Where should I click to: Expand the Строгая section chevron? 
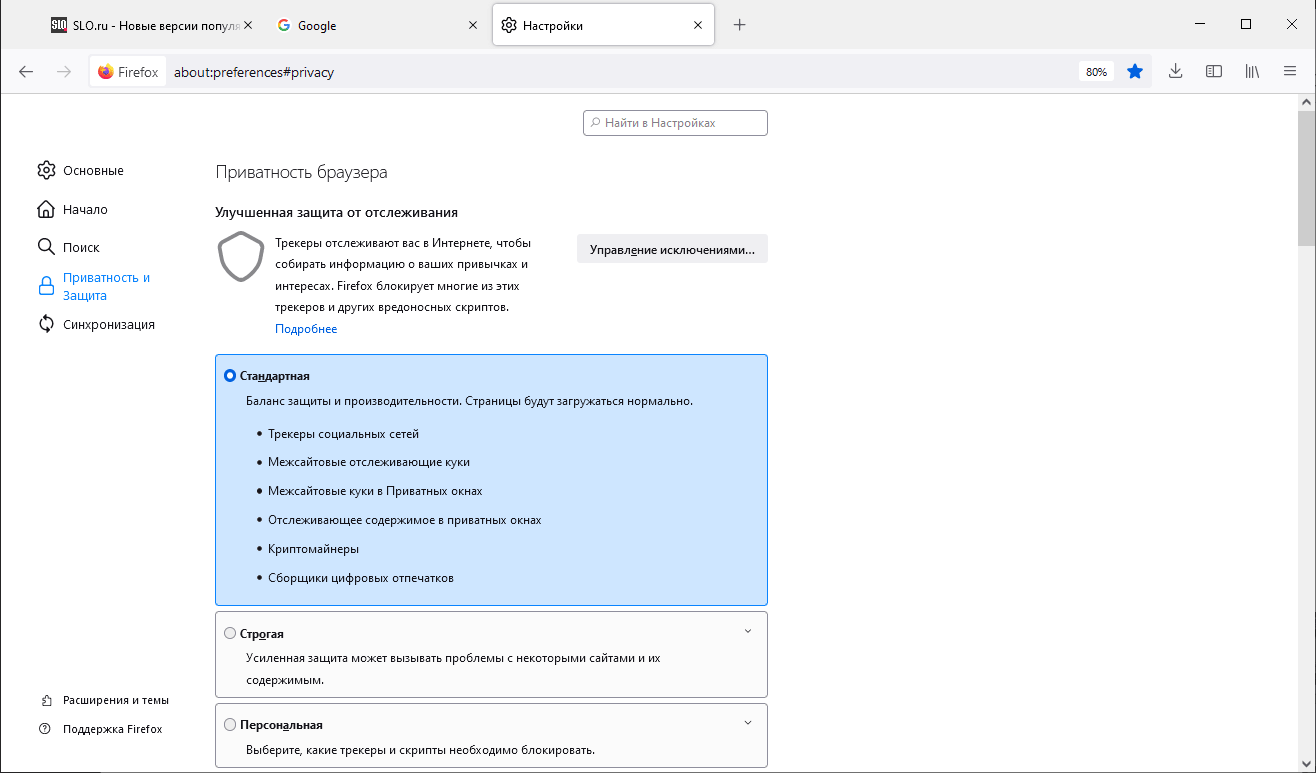pyautogui.click(x=748, y=631)
